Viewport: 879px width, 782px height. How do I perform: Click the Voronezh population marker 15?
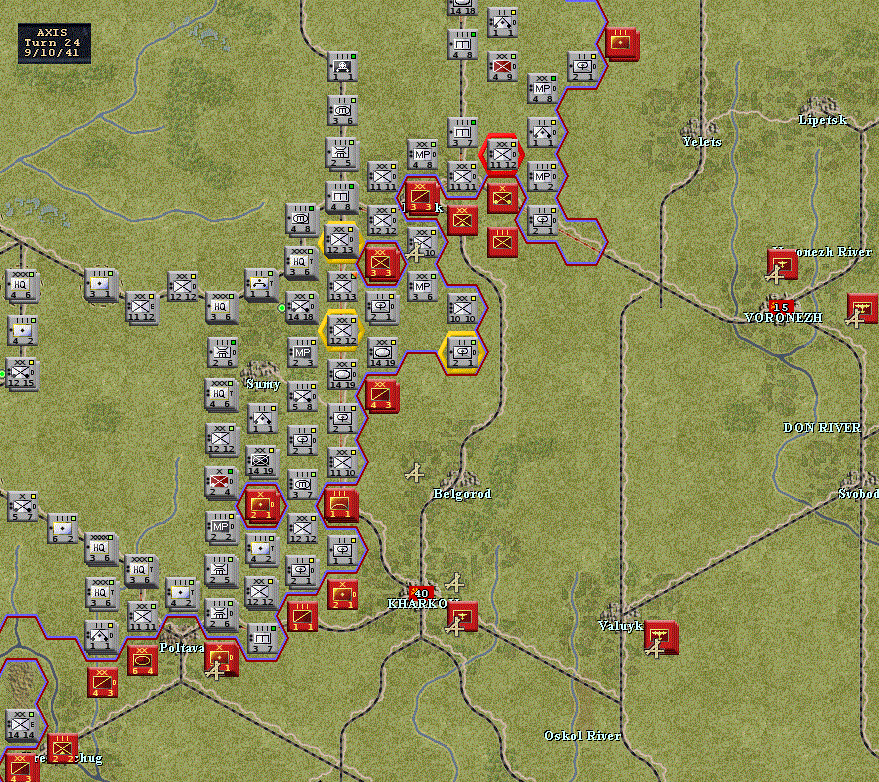pos(781,307)
